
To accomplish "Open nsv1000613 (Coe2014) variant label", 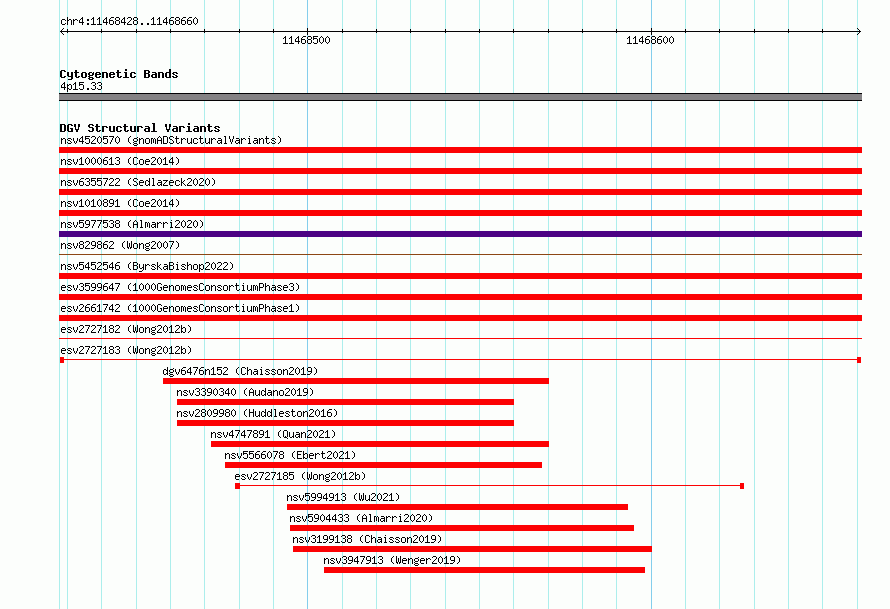I will coord(120,161).
